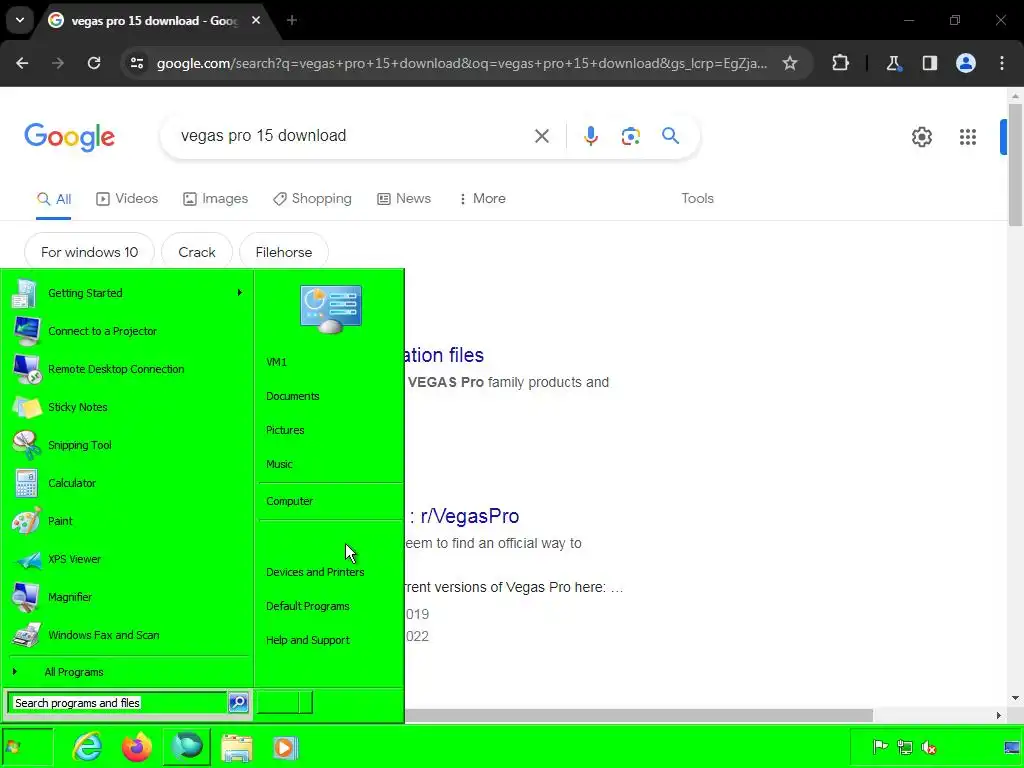Submit search with magnifier icon

[x=670, y=136]
